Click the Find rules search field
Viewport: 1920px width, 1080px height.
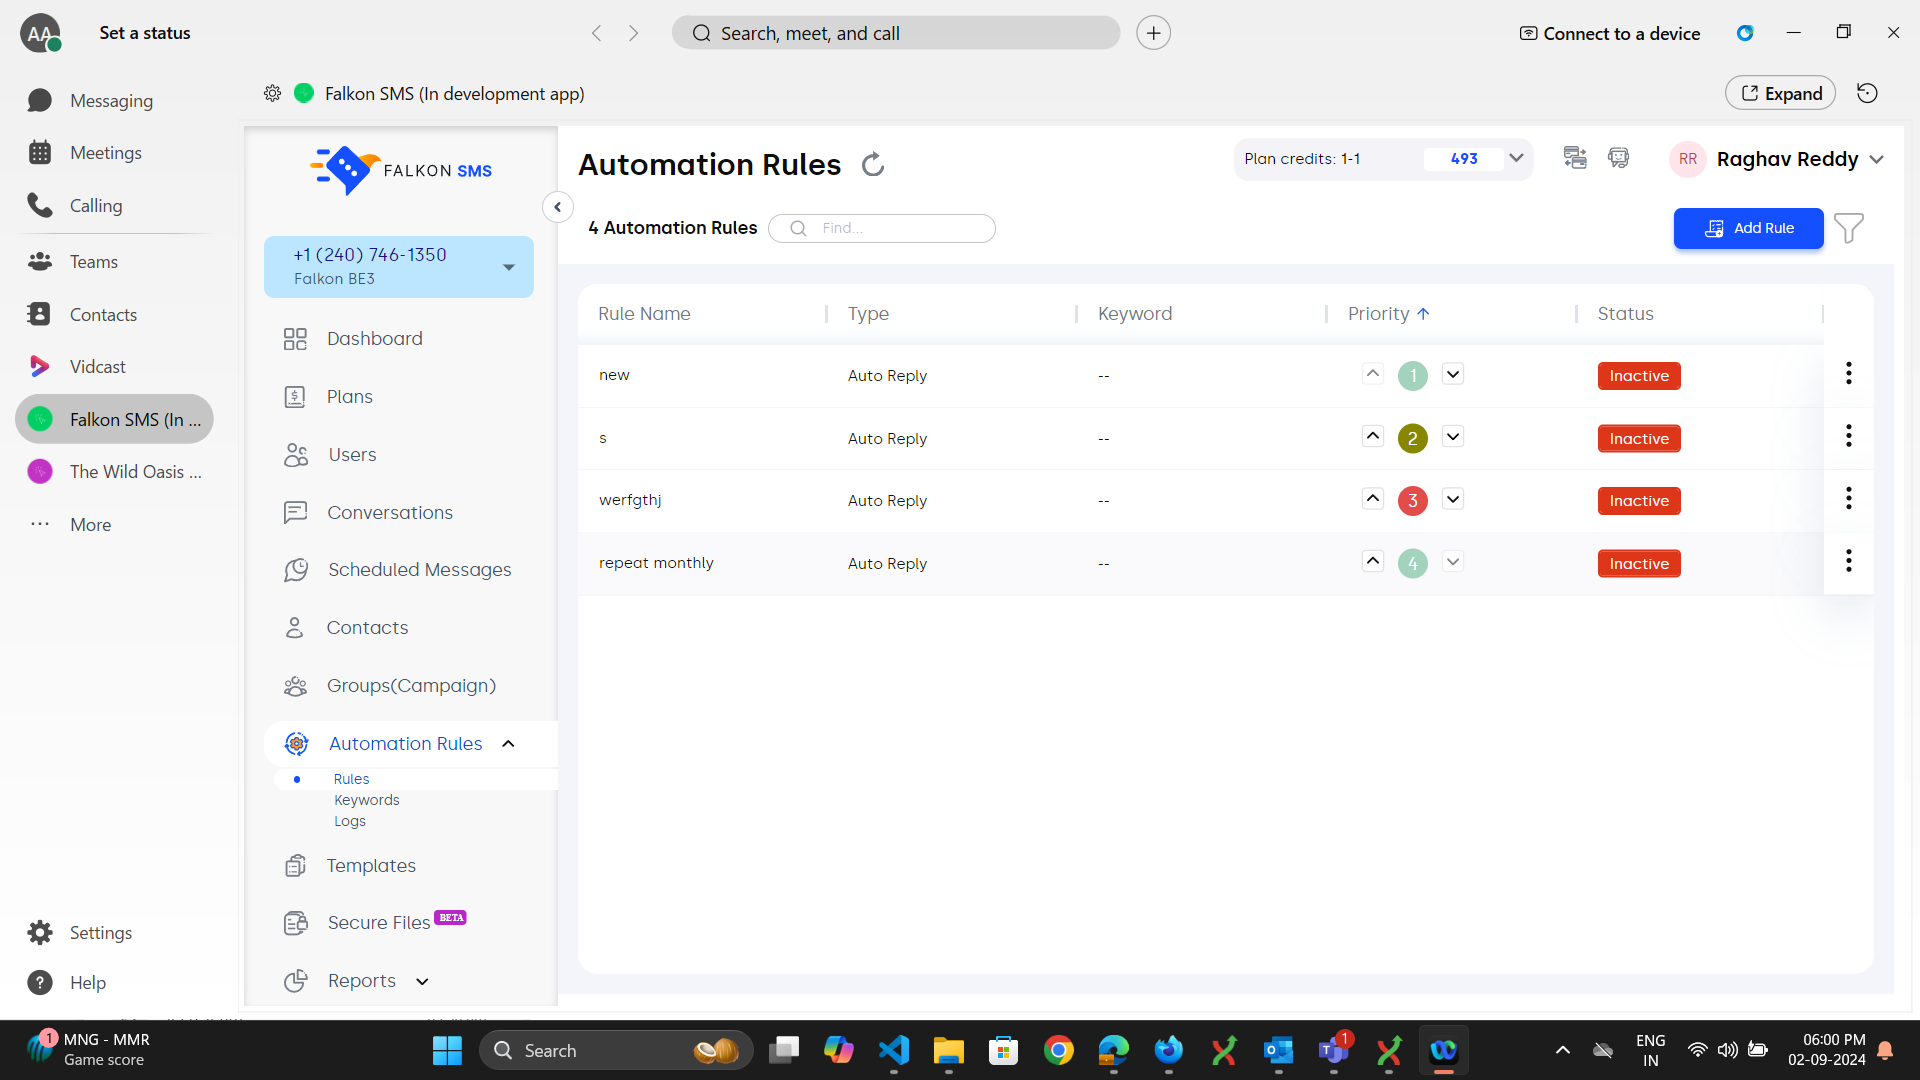[x=882, y=228]
